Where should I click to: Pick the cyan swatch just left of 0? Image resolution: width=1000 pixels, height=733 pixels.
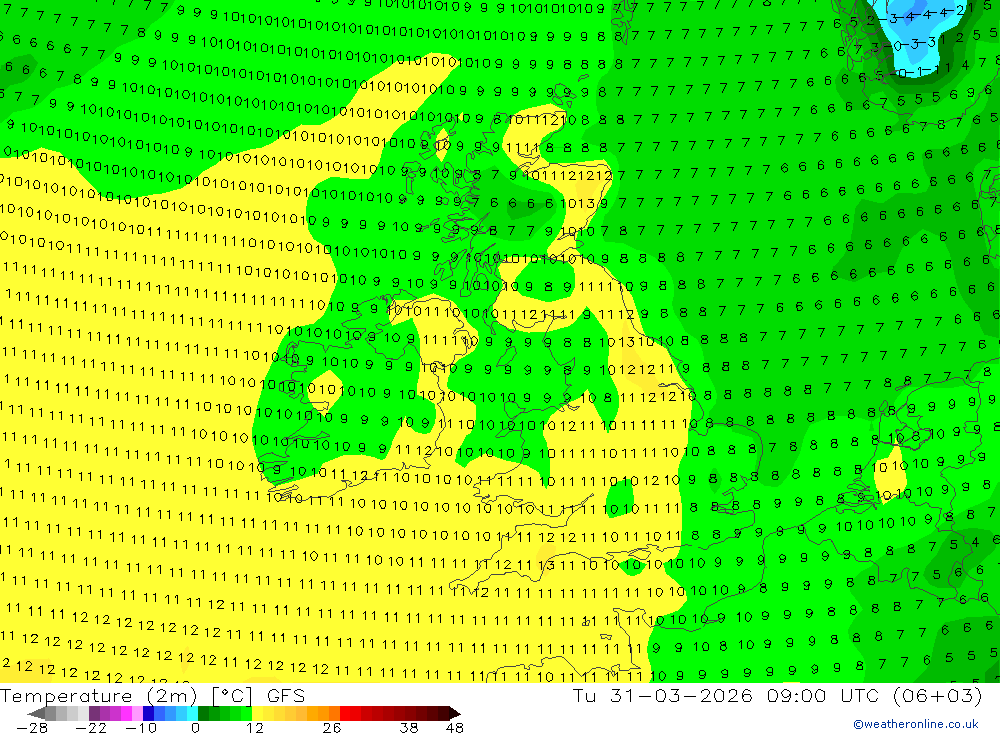pyautogui.click(x=192, y=714)
